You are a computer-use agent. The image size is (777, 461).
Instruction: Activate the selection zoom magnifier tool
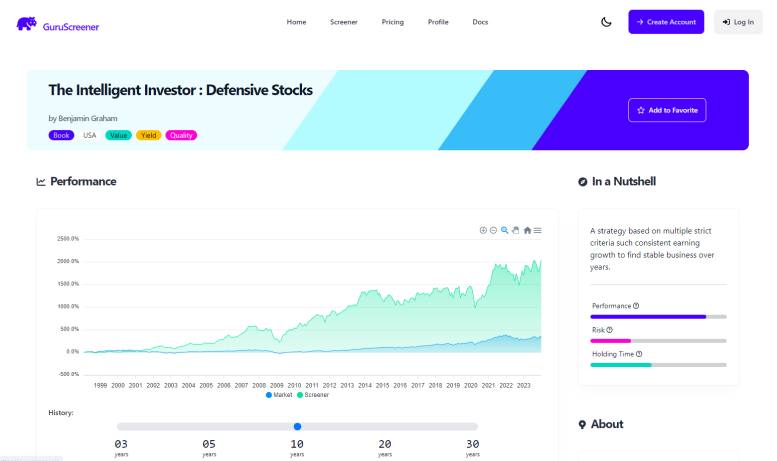pos(505,230)
